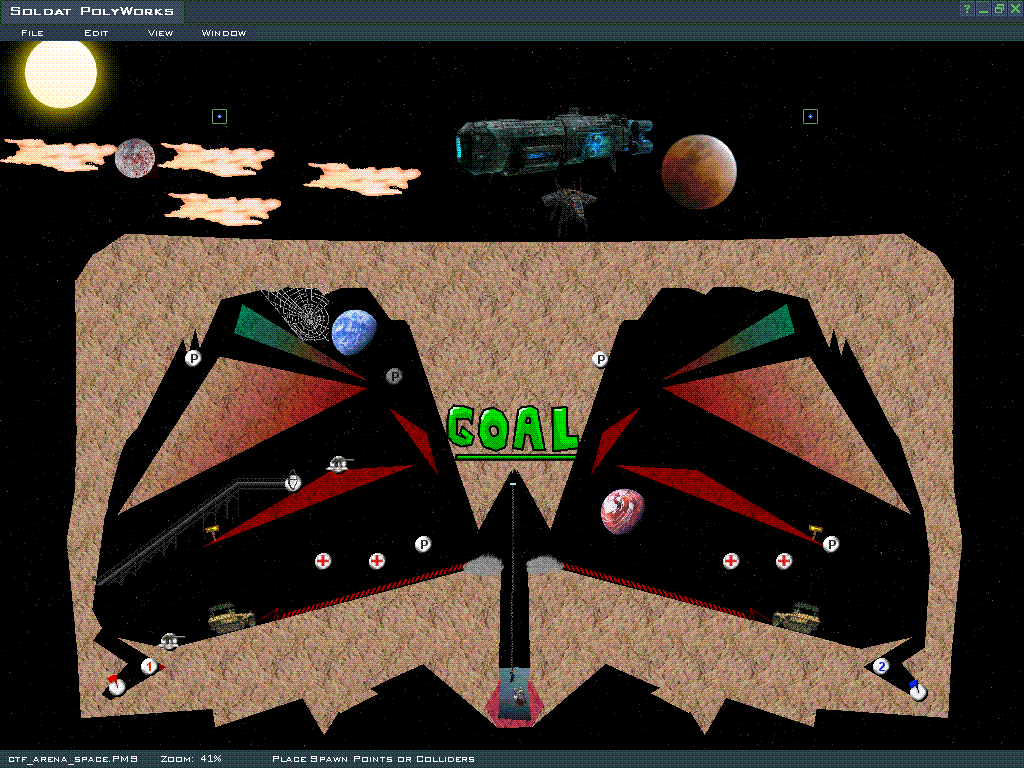Select the red flag spawn point

coord(116,686)
